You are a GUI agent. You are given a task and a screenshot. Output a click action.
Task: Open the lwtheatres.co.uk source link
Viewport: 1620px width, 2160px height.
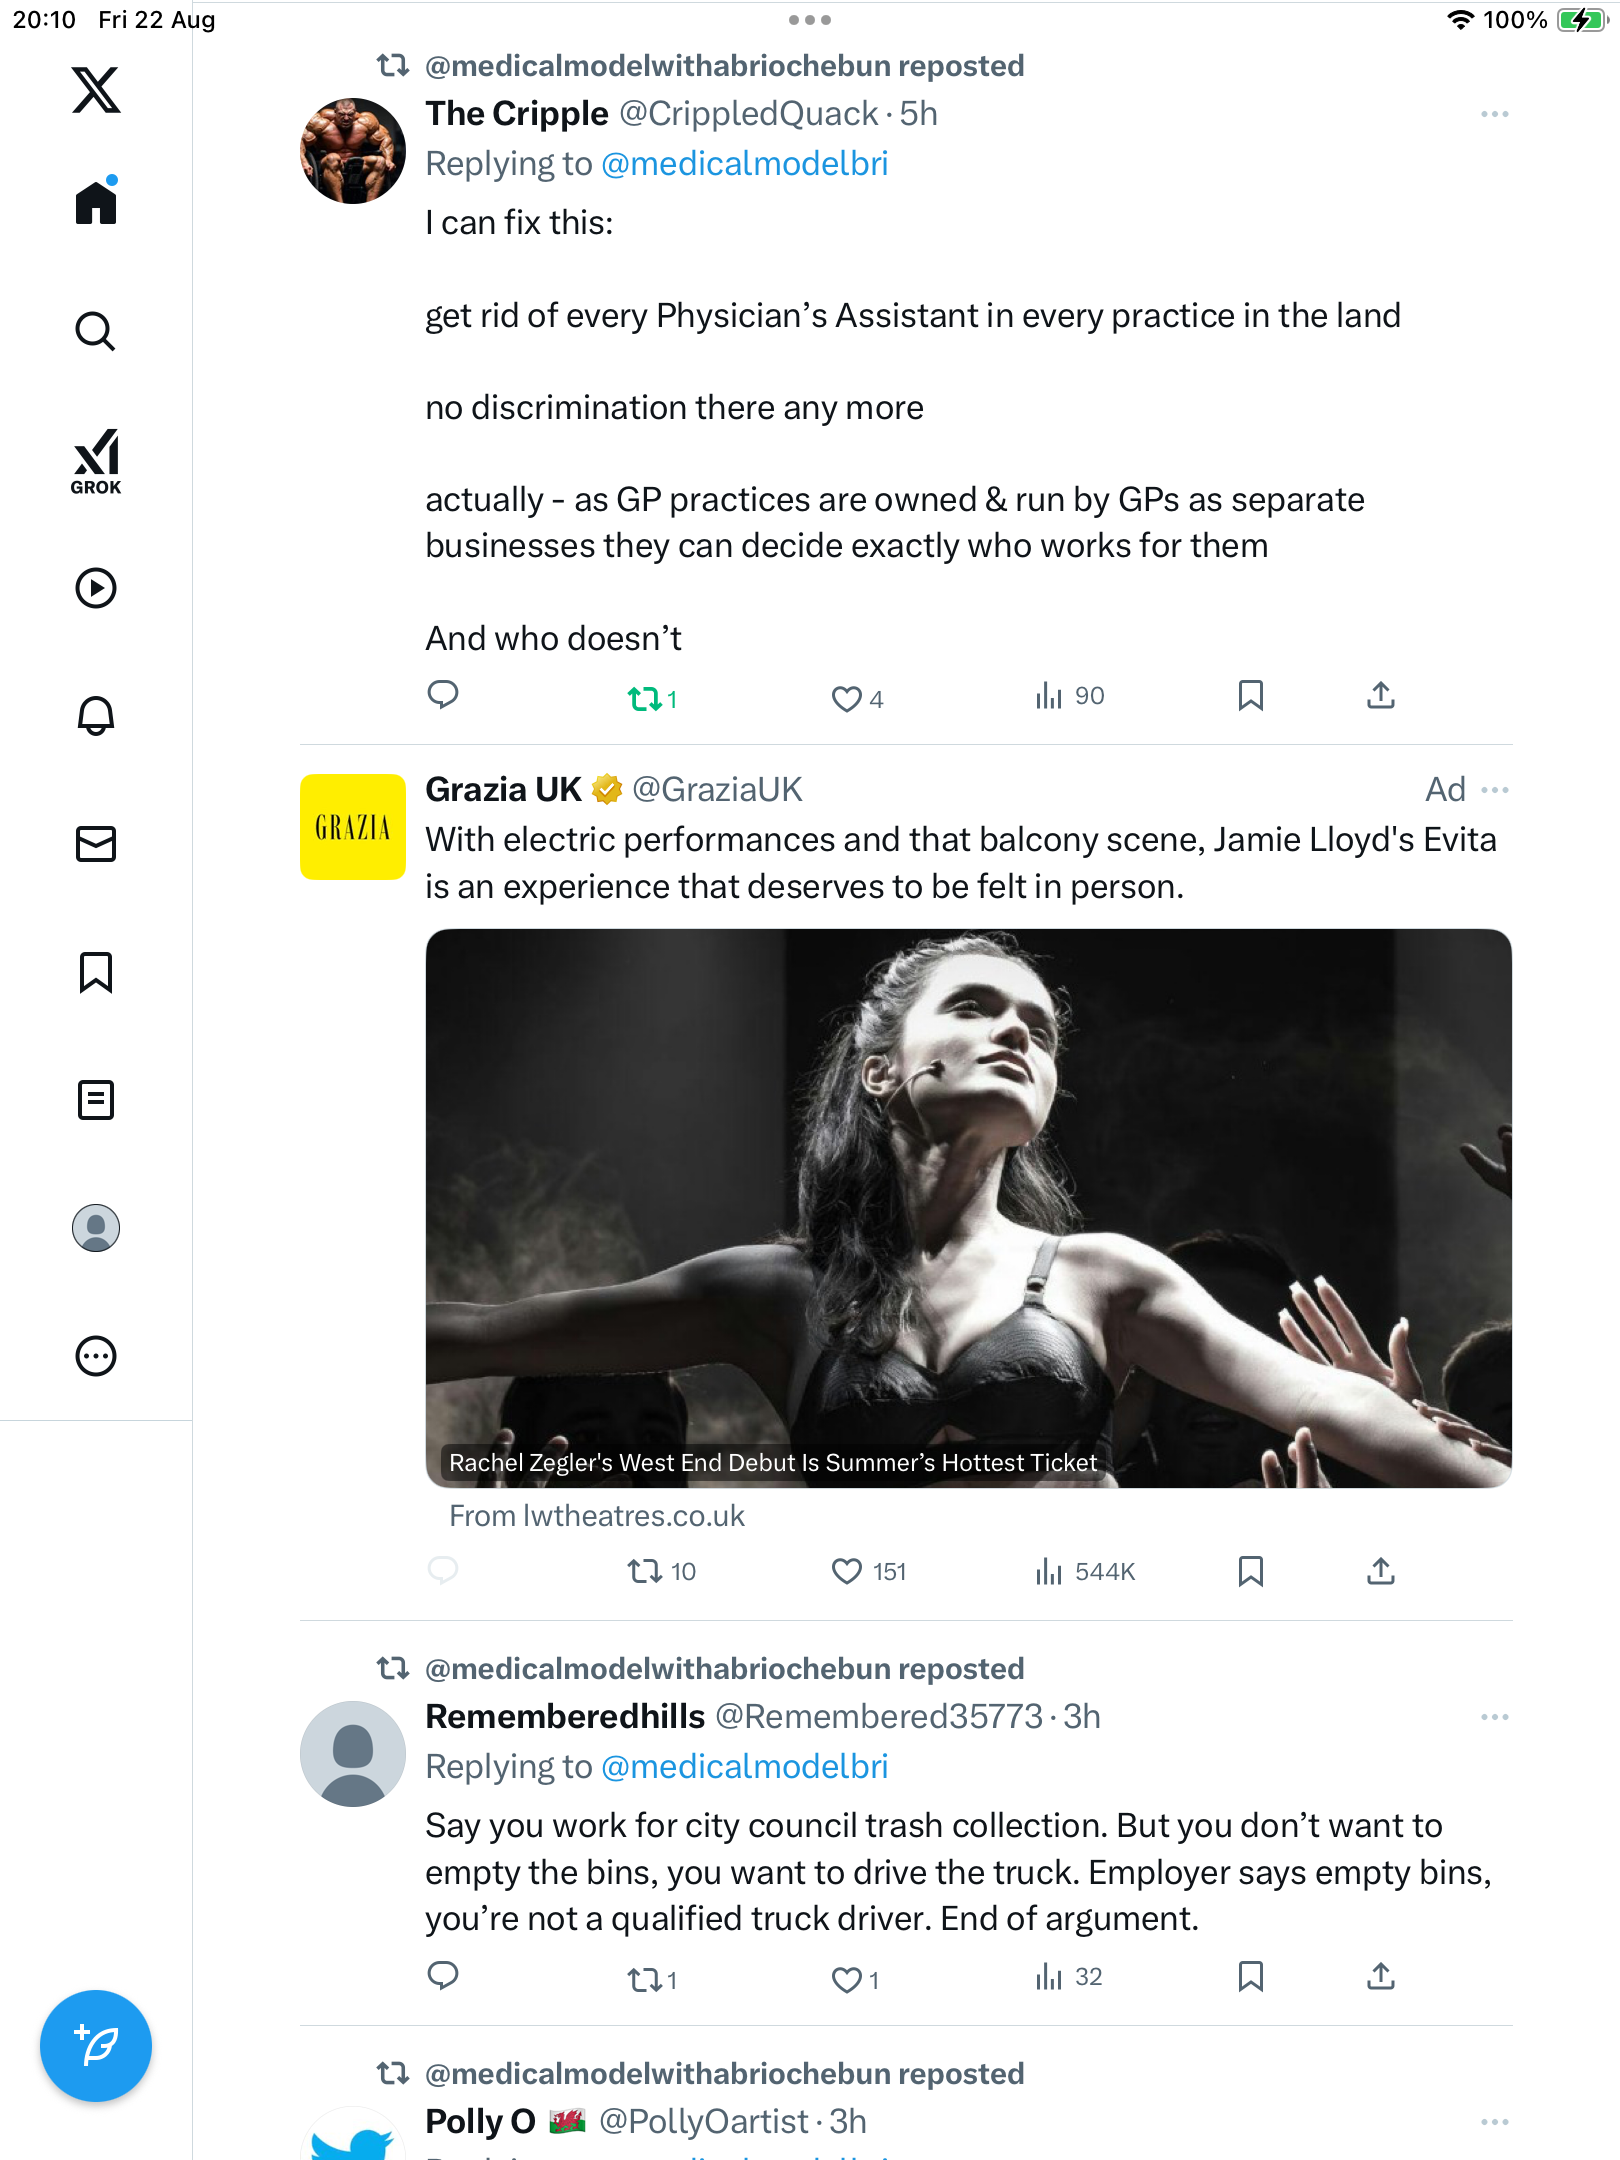597,1516
